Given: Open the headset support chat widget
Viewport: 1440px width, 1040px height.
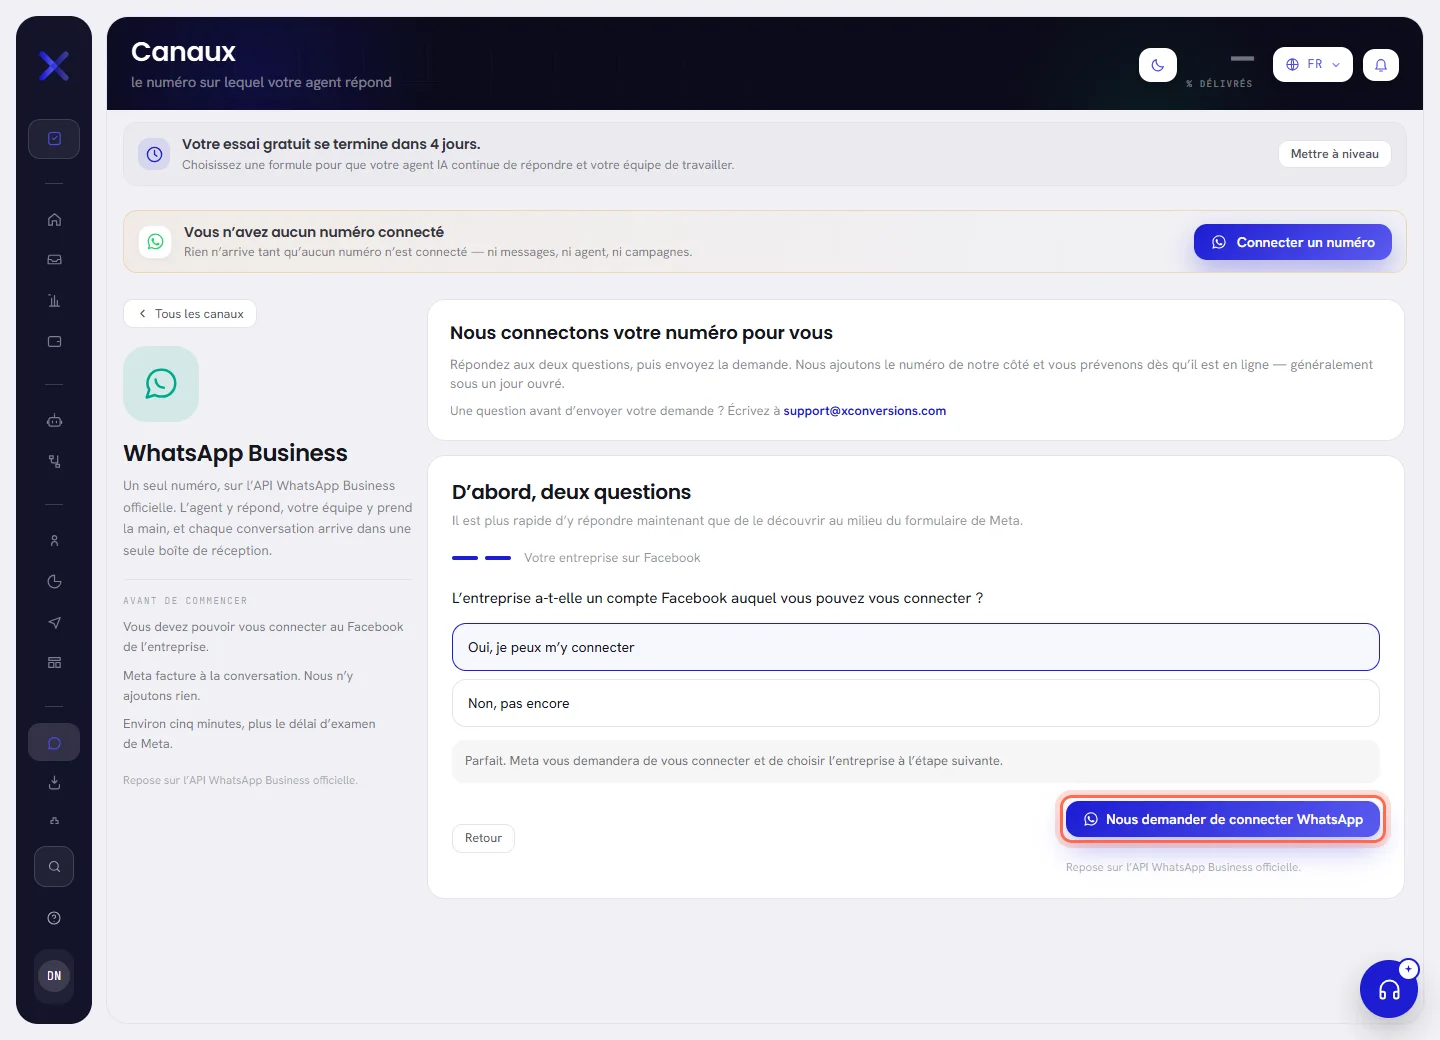Looking at the screenshot, I should pyautogui.click(x=1389, y=989).
